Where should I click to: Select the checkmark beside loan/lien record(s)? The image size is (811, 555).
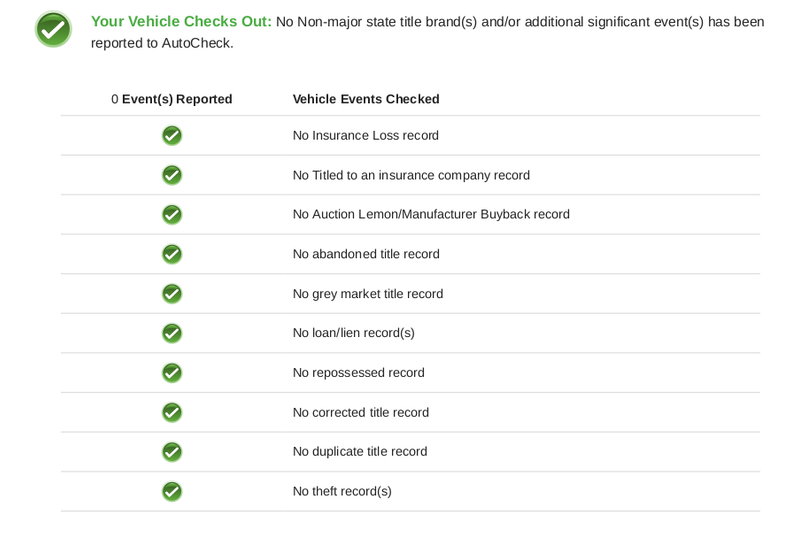click(172, 333)
